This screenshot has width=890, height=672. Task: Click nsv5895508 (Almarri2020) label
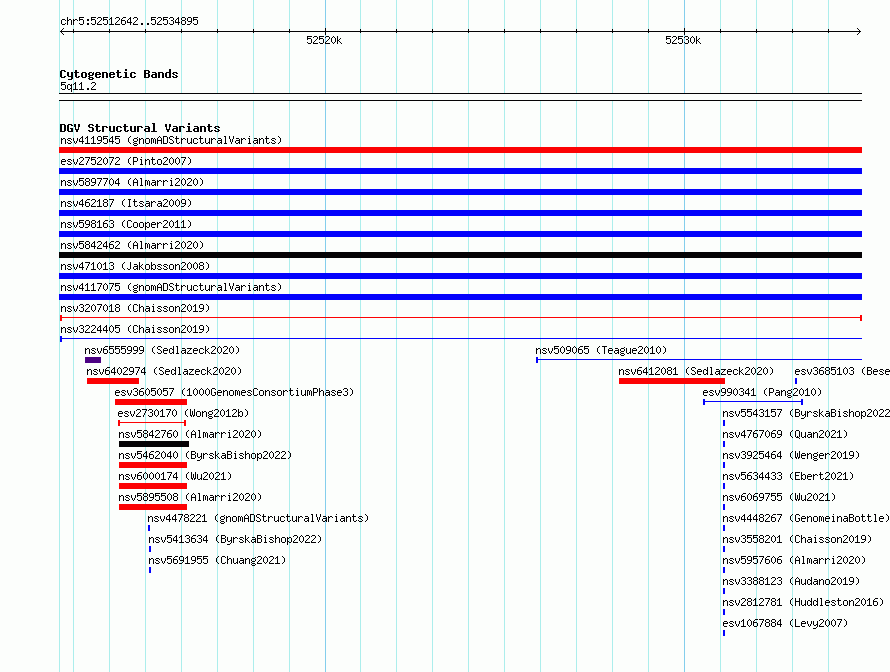click(x=190, y=497)
